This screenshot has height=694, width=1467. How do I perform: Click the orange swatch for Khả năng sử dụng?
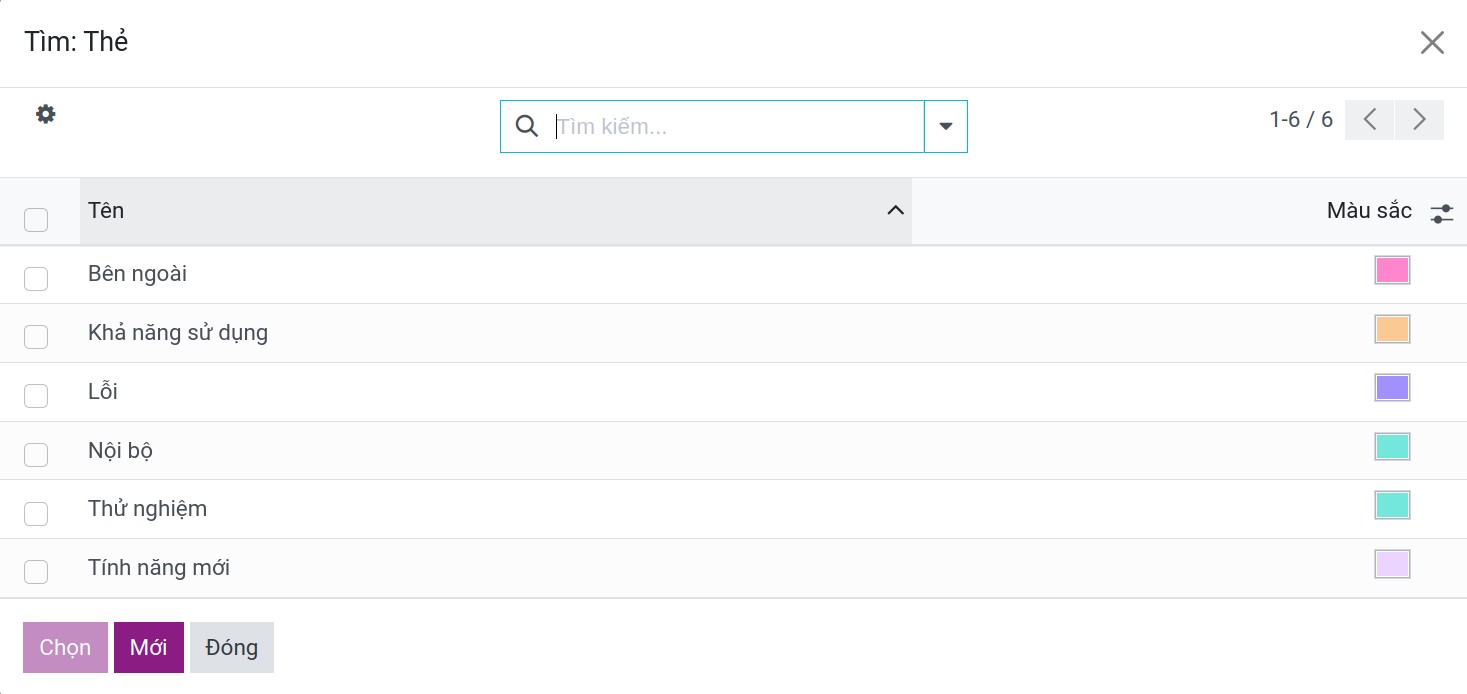pos(1392,329)
